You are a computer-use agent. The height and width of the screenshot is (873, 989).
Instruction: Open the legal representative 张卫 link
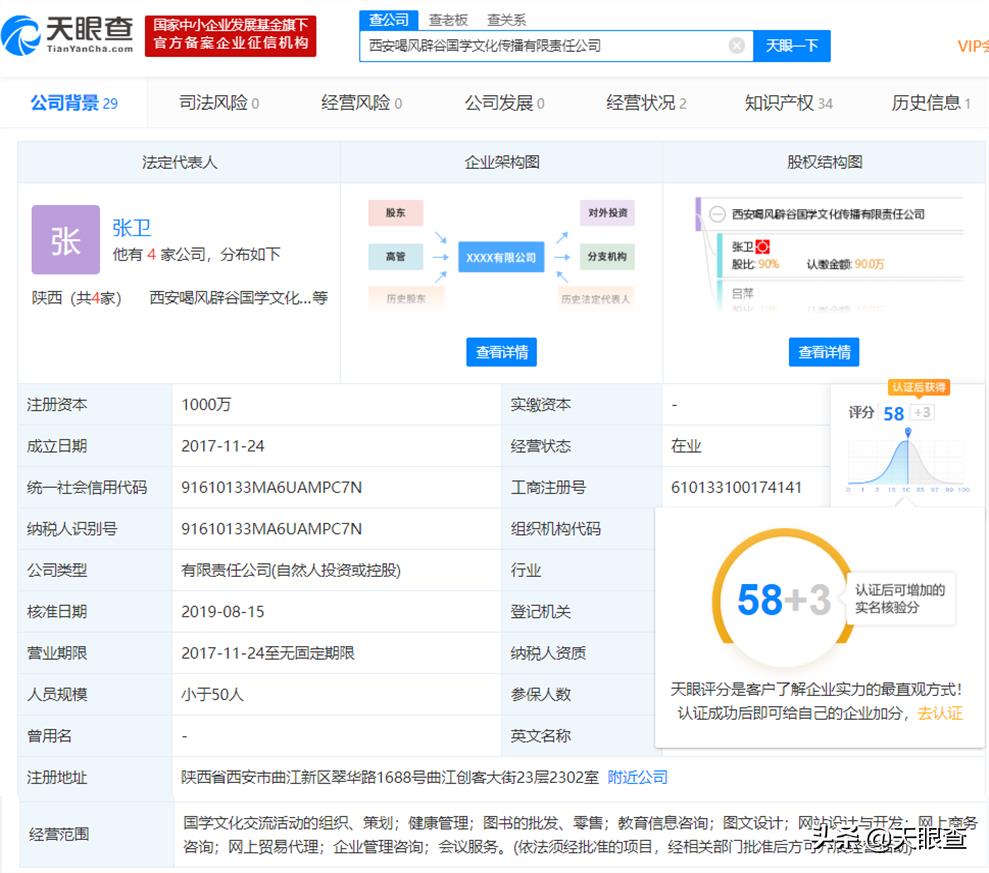pyautogui.click(x=132, y=228)
